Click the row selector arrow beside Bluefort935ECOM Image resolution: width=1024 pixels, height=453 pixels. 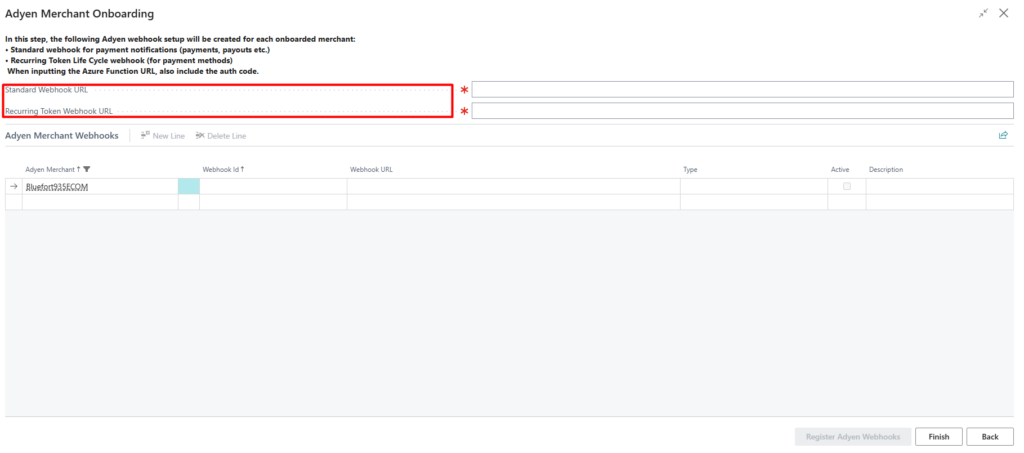[14, 186]
